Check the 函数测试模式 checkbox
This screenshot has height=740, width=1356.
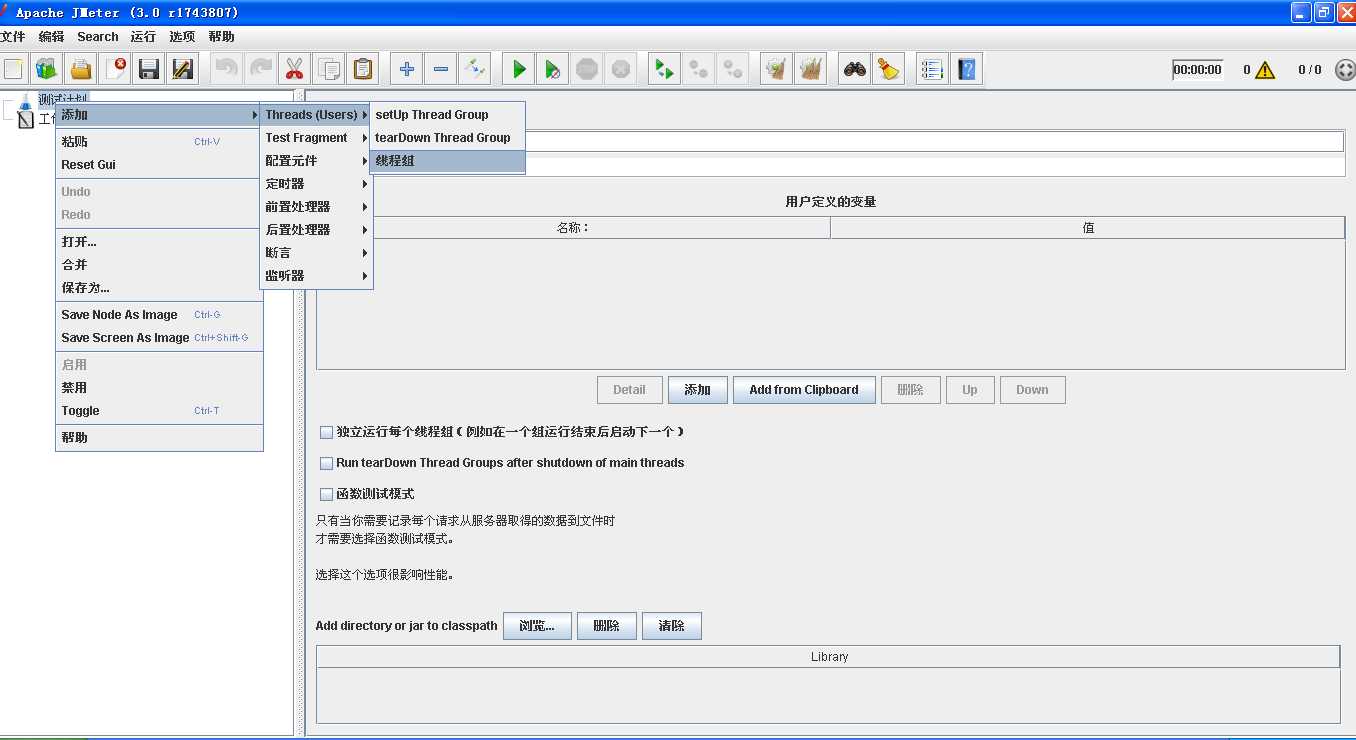pyautogui.click(x=326, y=494)
